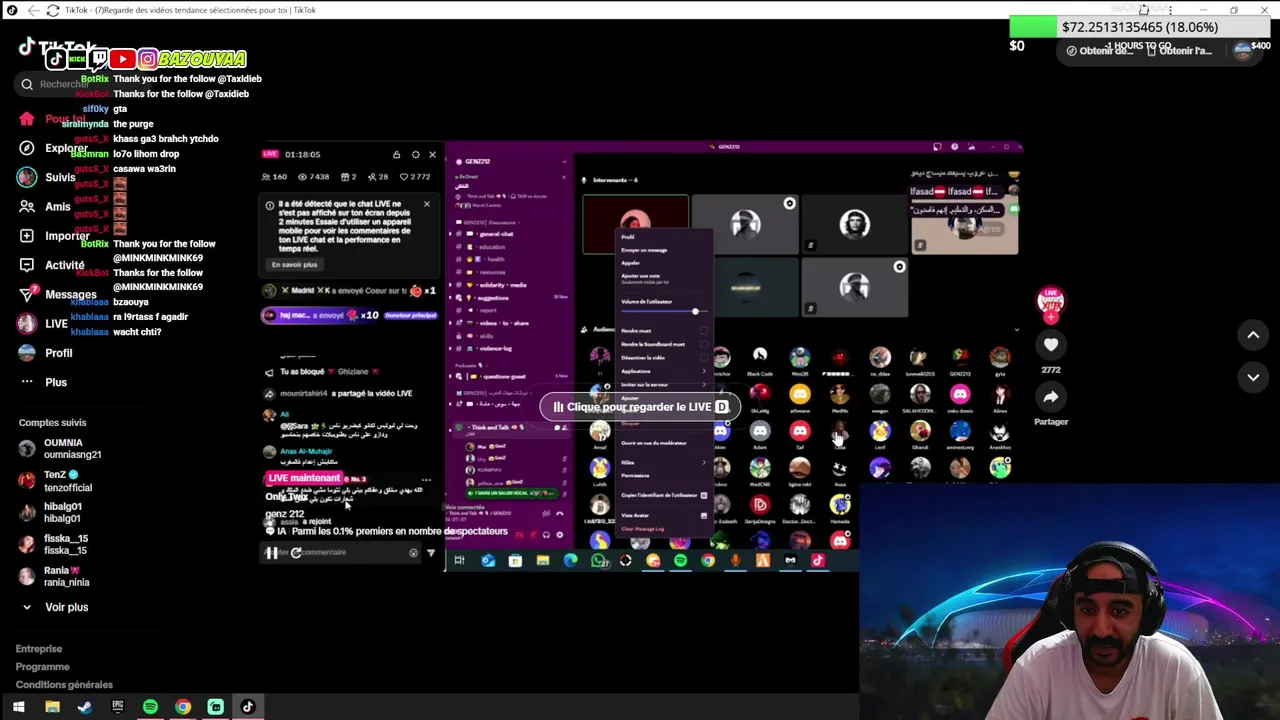Viewport: 1280px width, 720px height.
Task: Collapse Audience section chevron in Discord
Action: click(1017, 329)
